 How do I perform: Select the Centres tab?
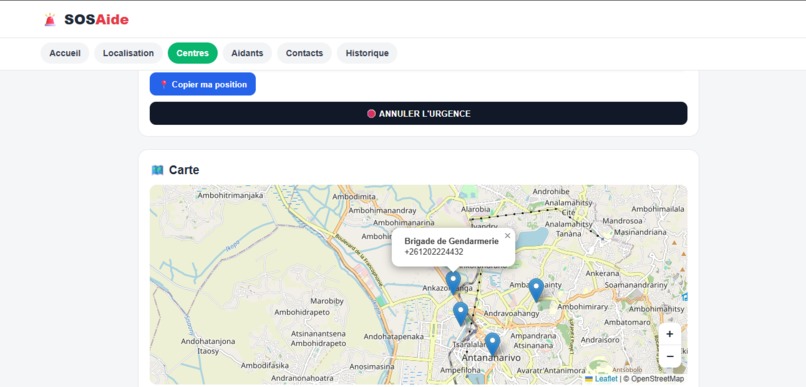click(x=193, y=53)
